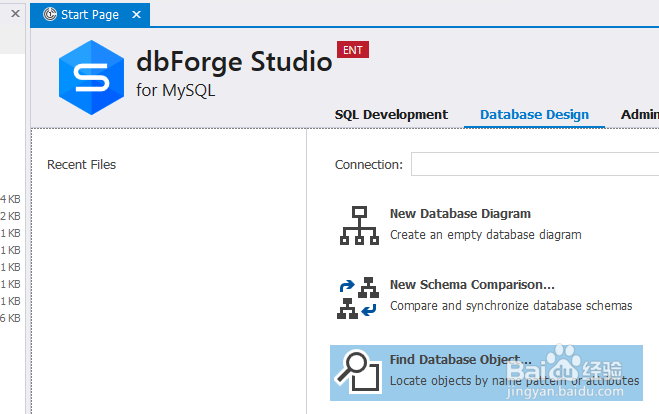Click the dbForge Studio hexagon logo
Viewport: 659px width, 414px height.
pyautogui.click(x=92, y=77)
